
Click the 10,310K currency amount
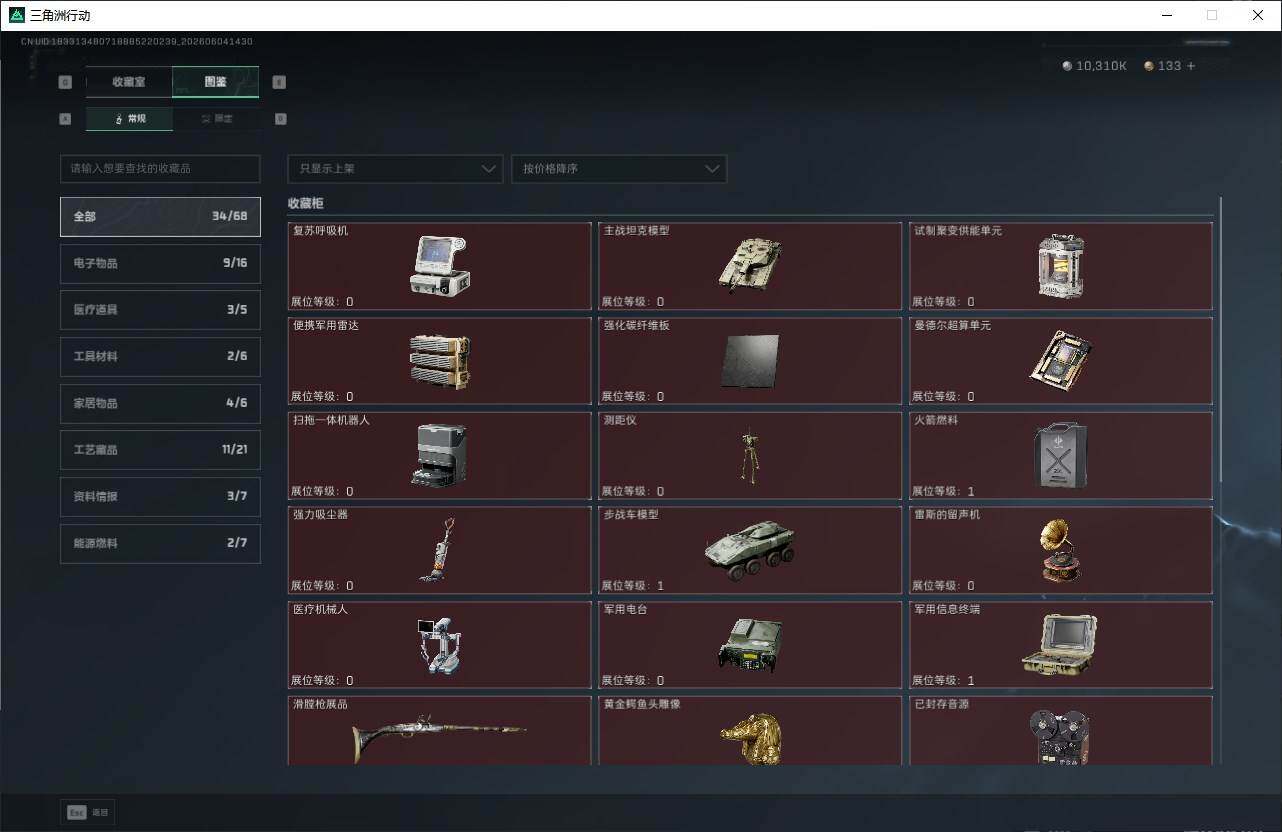(1101, 66)
